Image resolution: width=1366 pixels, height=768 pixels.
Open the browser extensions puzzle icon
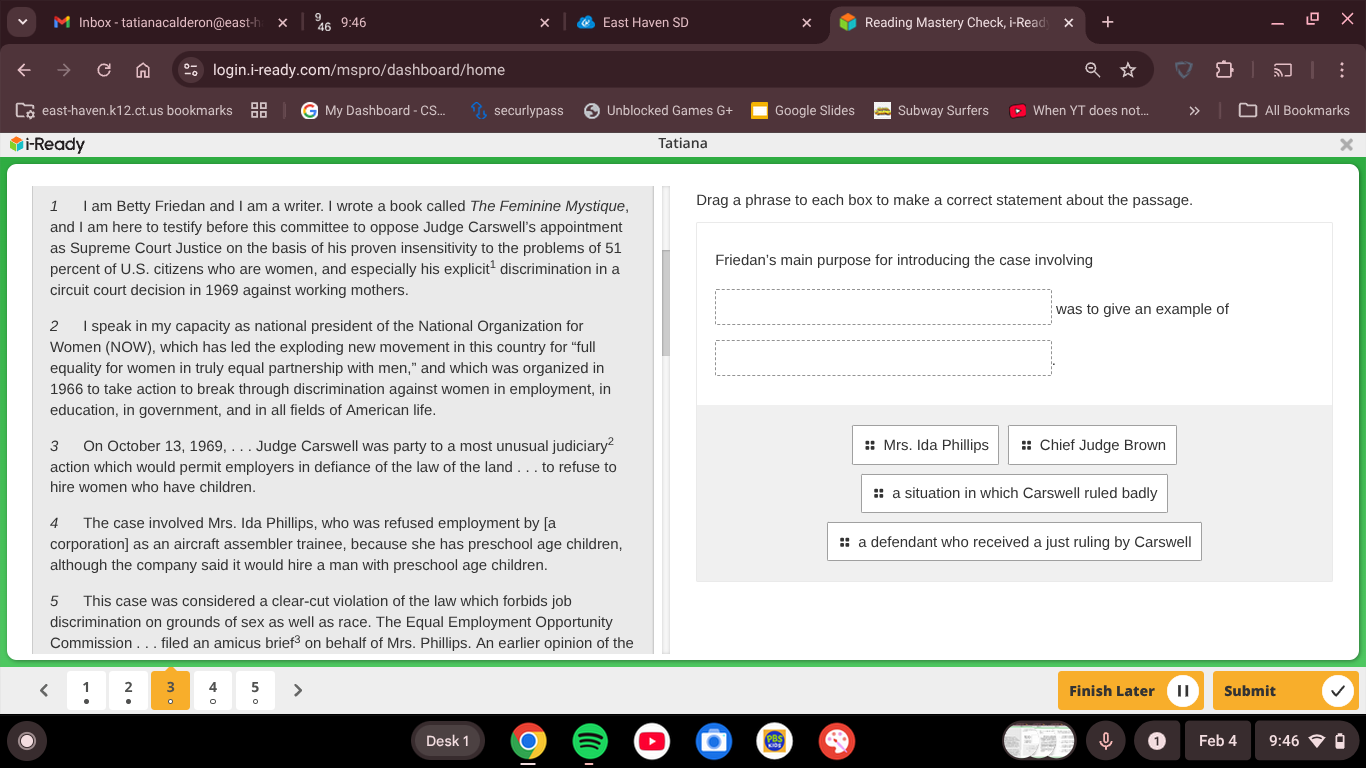[1224, 70]
